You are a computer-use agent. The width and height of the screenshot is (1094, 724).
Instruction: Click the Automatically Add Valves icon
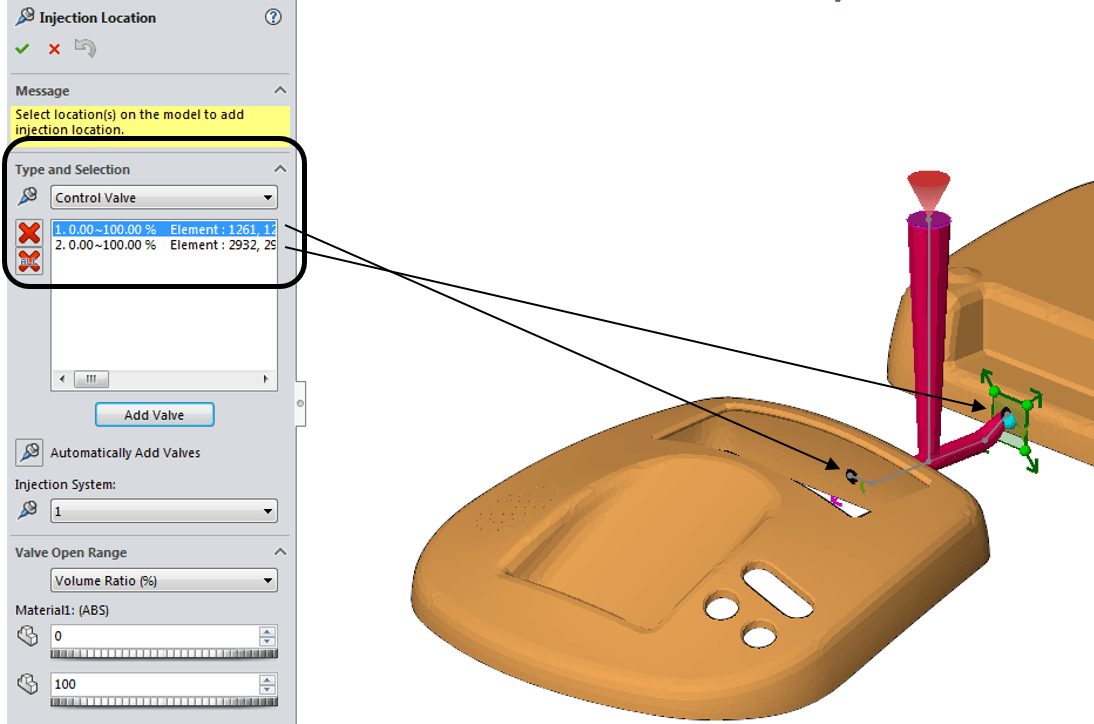(x=28, y=453)
